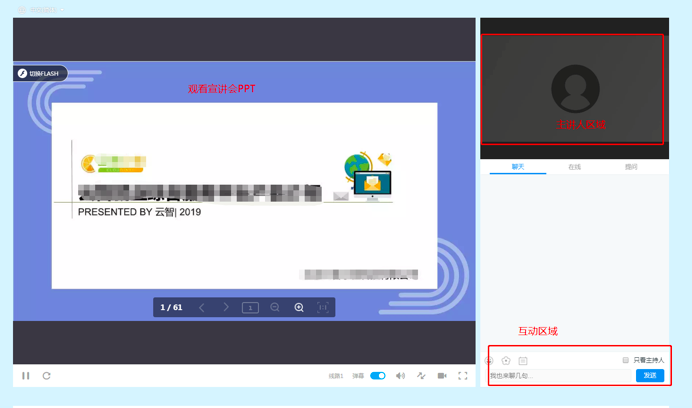Screen dimensions: 692x408
Task: Click the refresh icon in player bar
Action: tap(46, 376)
